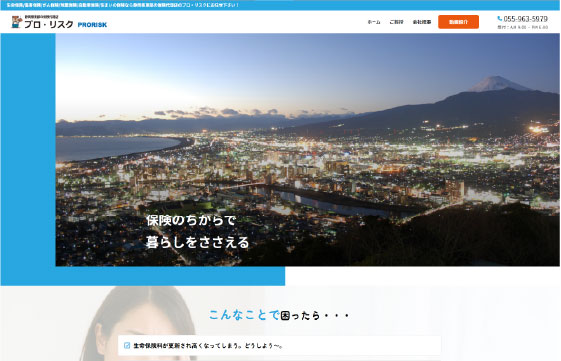Open the ご挨拶 menu item
Screen dimensions: 561x361
pos(396,22)
